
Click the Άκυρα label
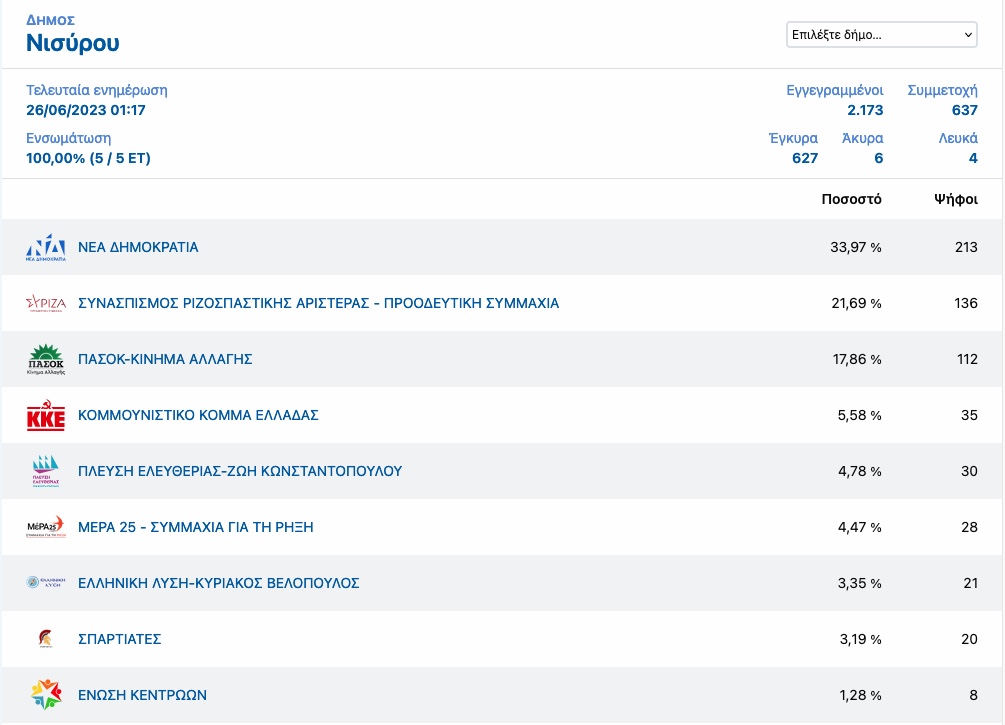pyautogui.click(x=862, y=138)
